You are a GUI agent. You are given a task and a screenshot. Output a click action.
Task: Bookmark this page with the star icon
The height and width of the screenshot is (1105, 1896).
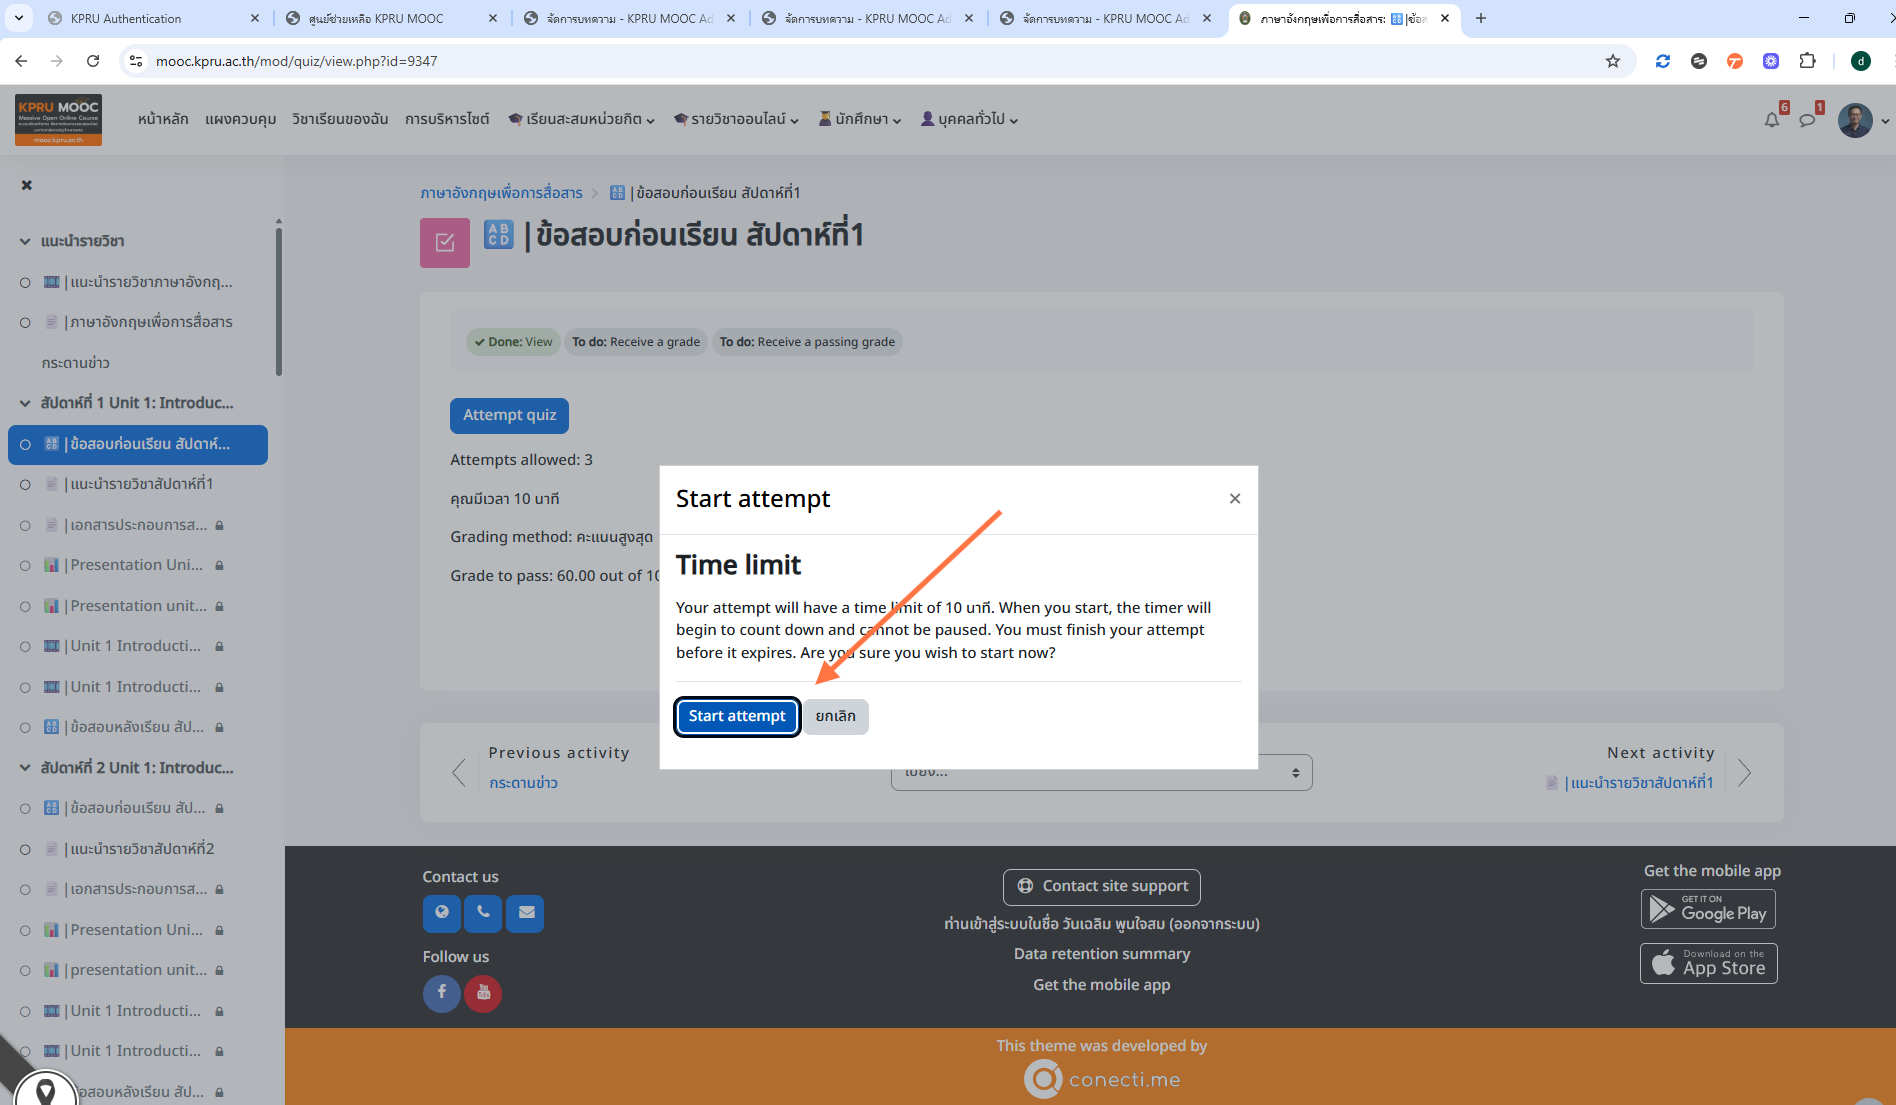coord(1613,61)
